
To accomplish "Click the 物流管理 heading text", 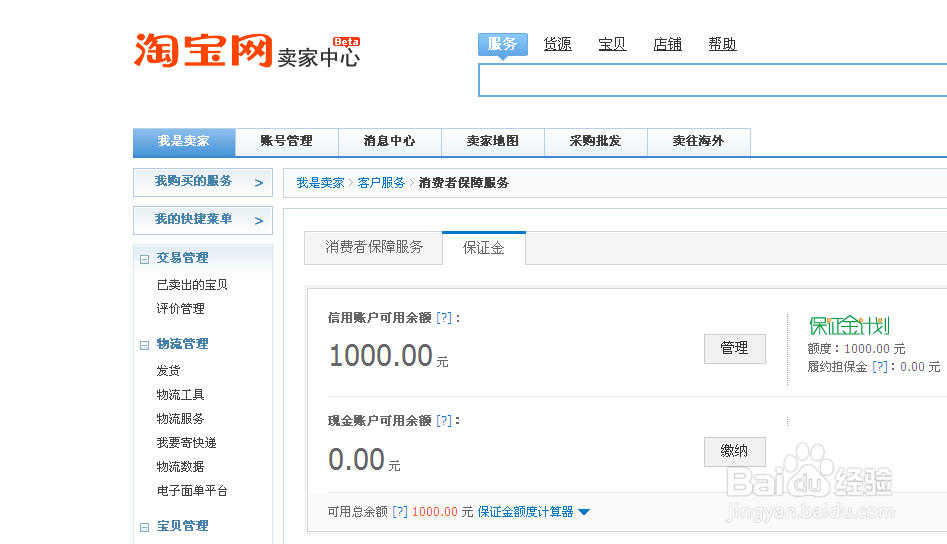I will pos(182,344).
